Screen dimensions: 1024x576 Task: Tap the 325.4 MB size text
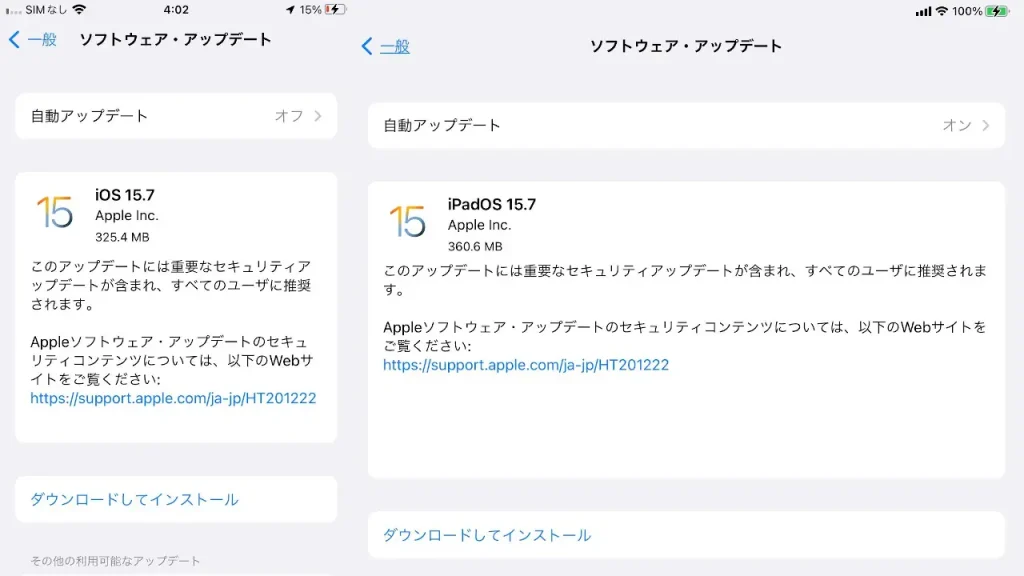(x=122, y=237)
